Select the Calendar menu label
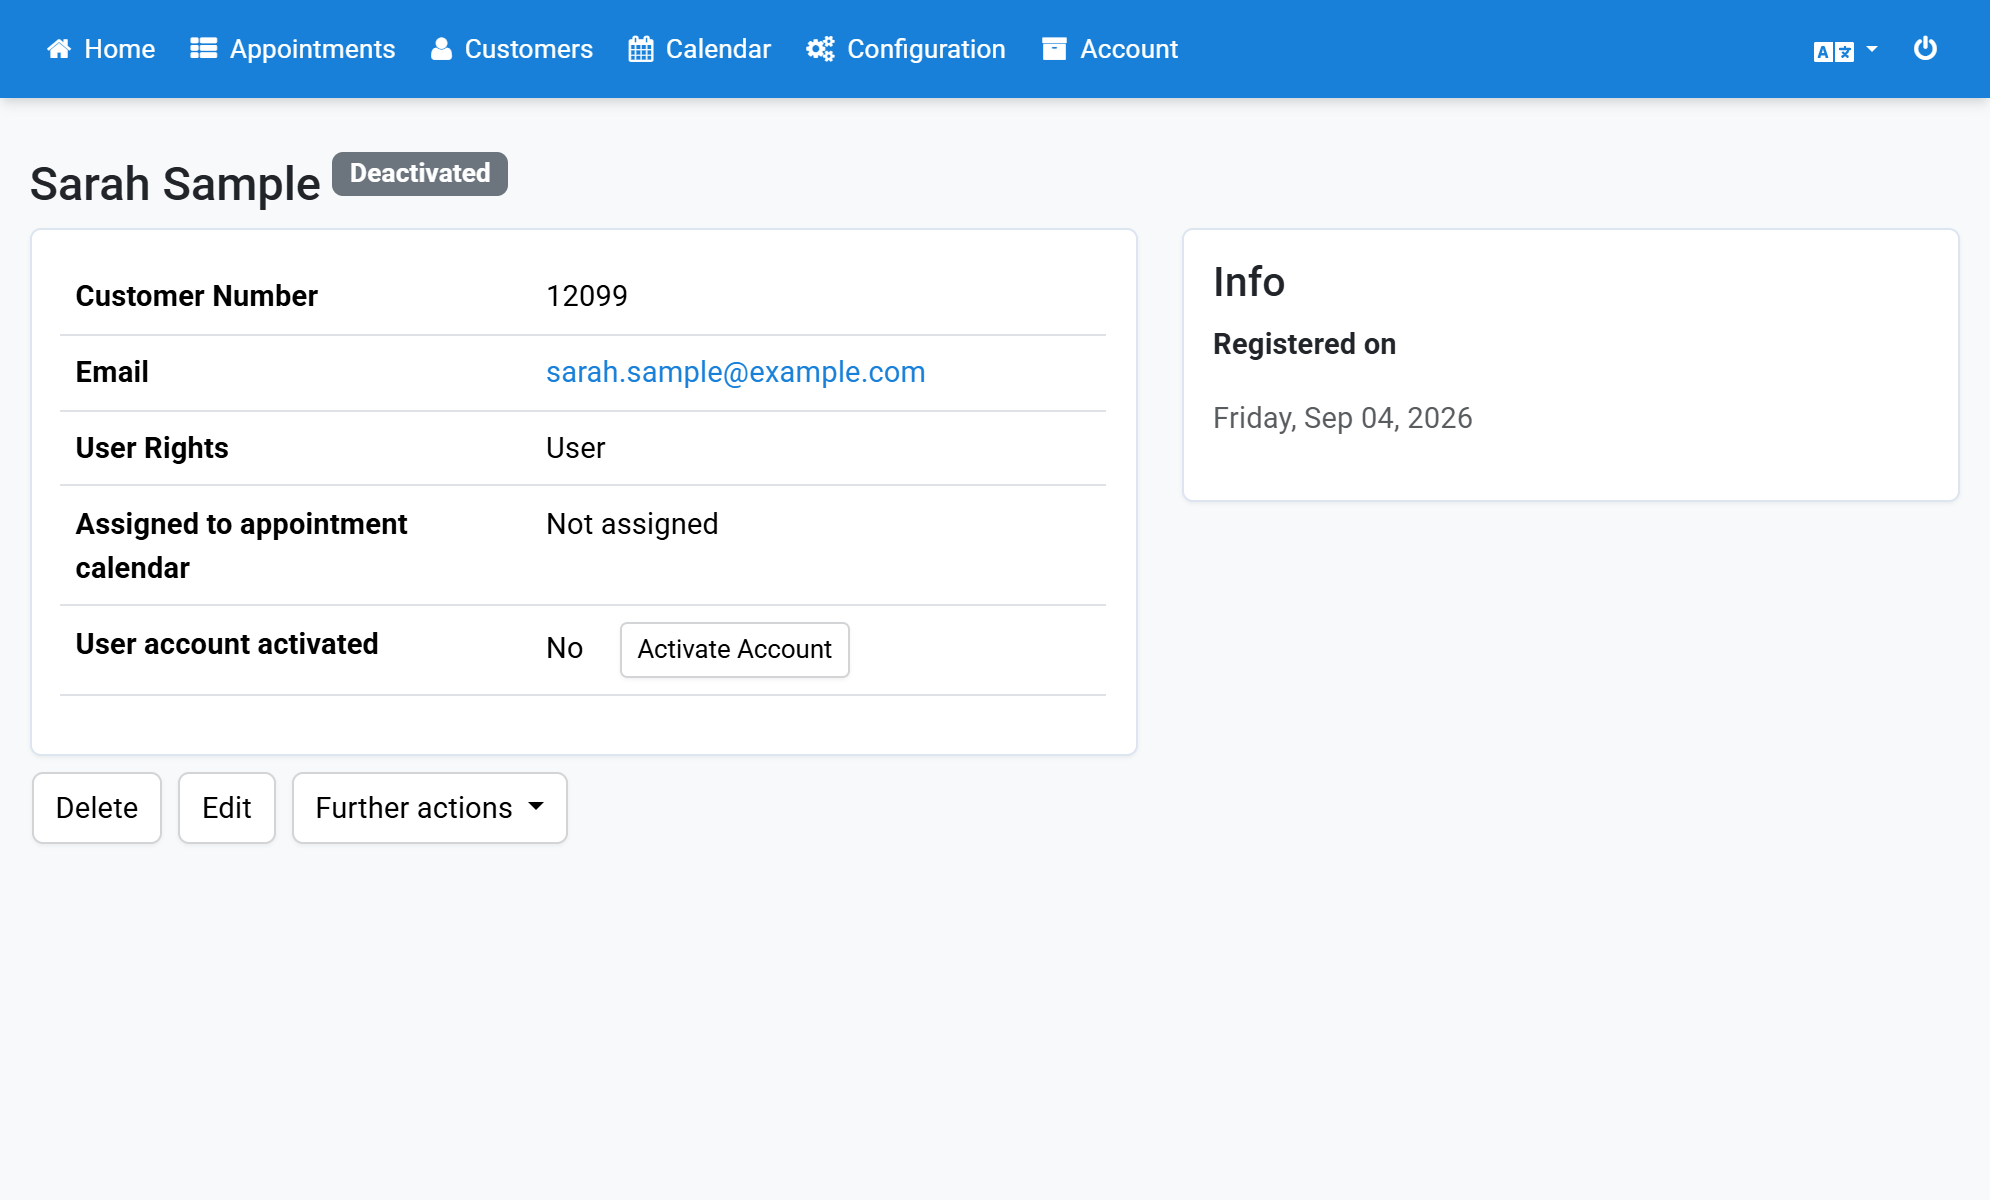 pyautogui.click(x=718, y=49)
